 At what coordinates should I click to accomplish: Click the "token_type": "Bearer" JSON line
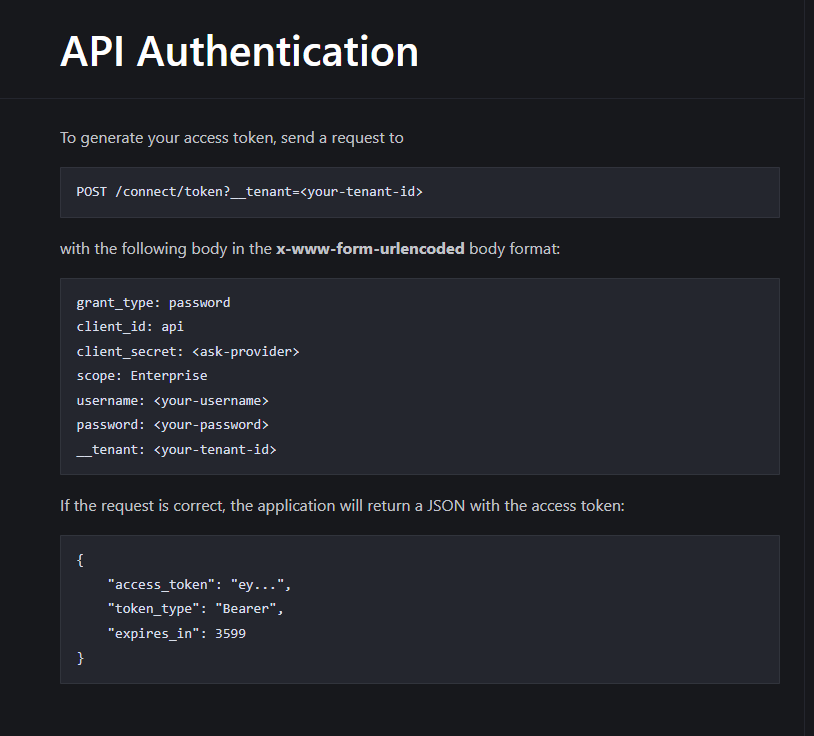196,608
